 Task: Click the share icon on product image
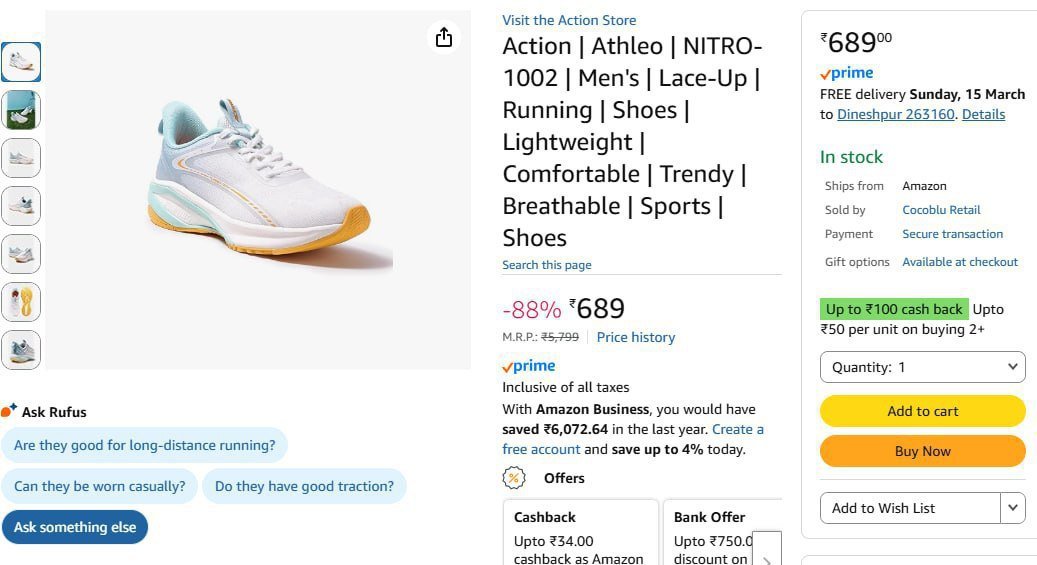click(444, 38)
